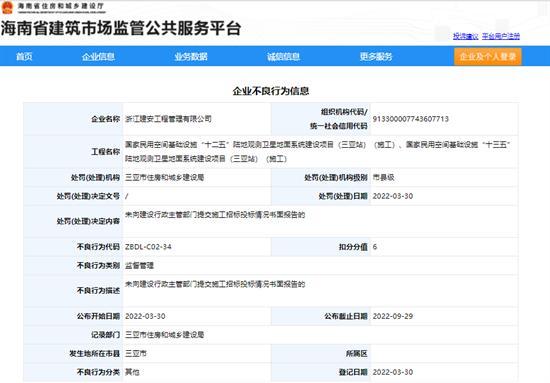Click the 海南省住房和城乡建设厅 header text

[x=61, y=6]
